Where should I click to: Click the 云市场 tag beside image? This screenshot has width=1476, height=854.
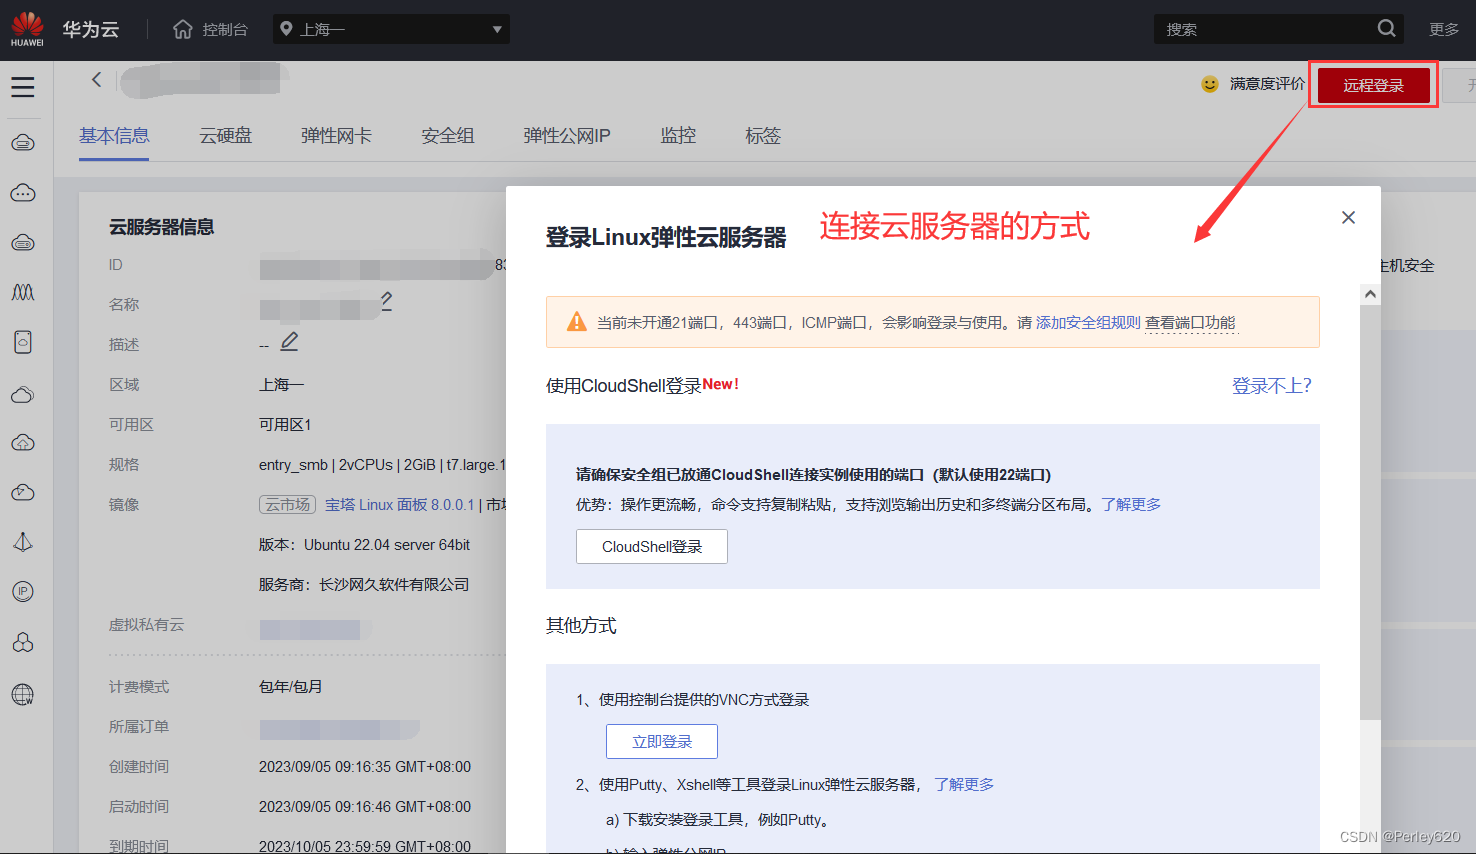coord(288,505)
